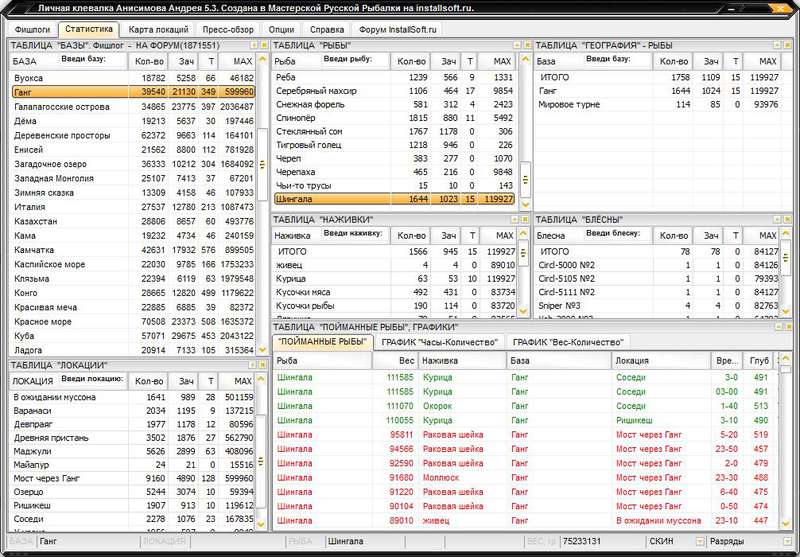Open the Фишлоги tab
800x557 pixels.
click(33, 30)
